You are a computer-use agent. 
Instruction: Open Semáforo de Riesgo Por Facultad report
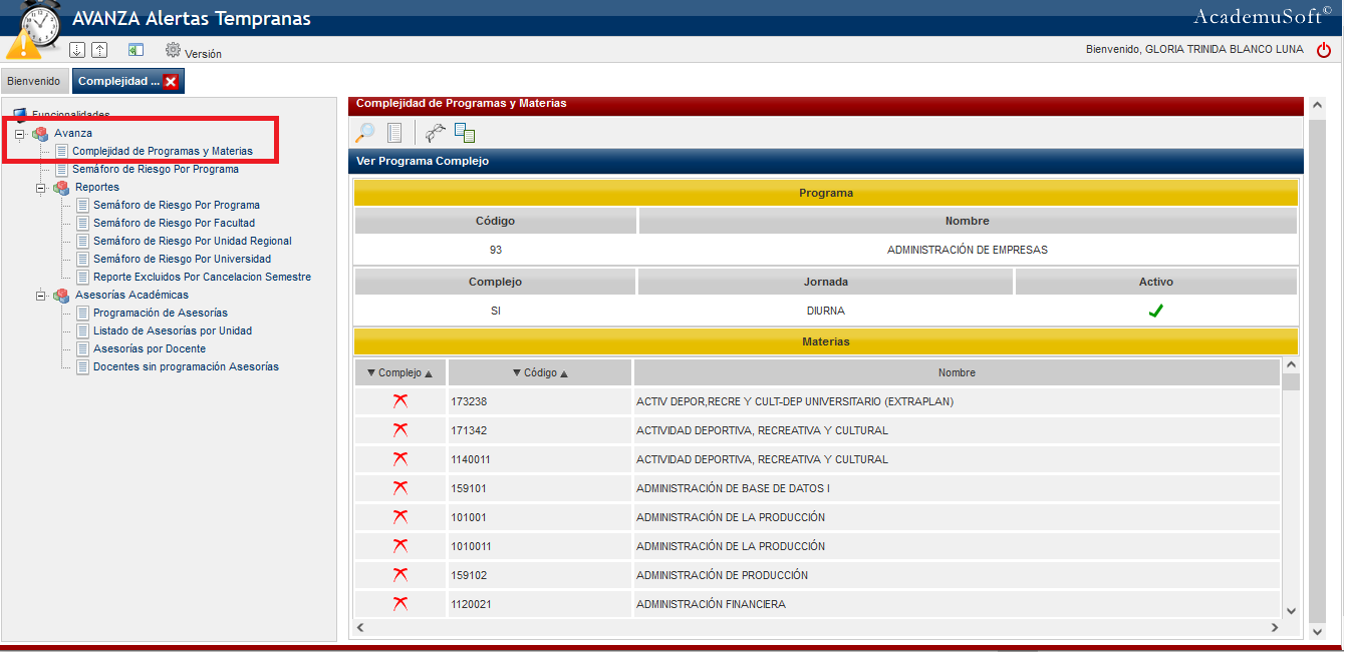point(174,223)
